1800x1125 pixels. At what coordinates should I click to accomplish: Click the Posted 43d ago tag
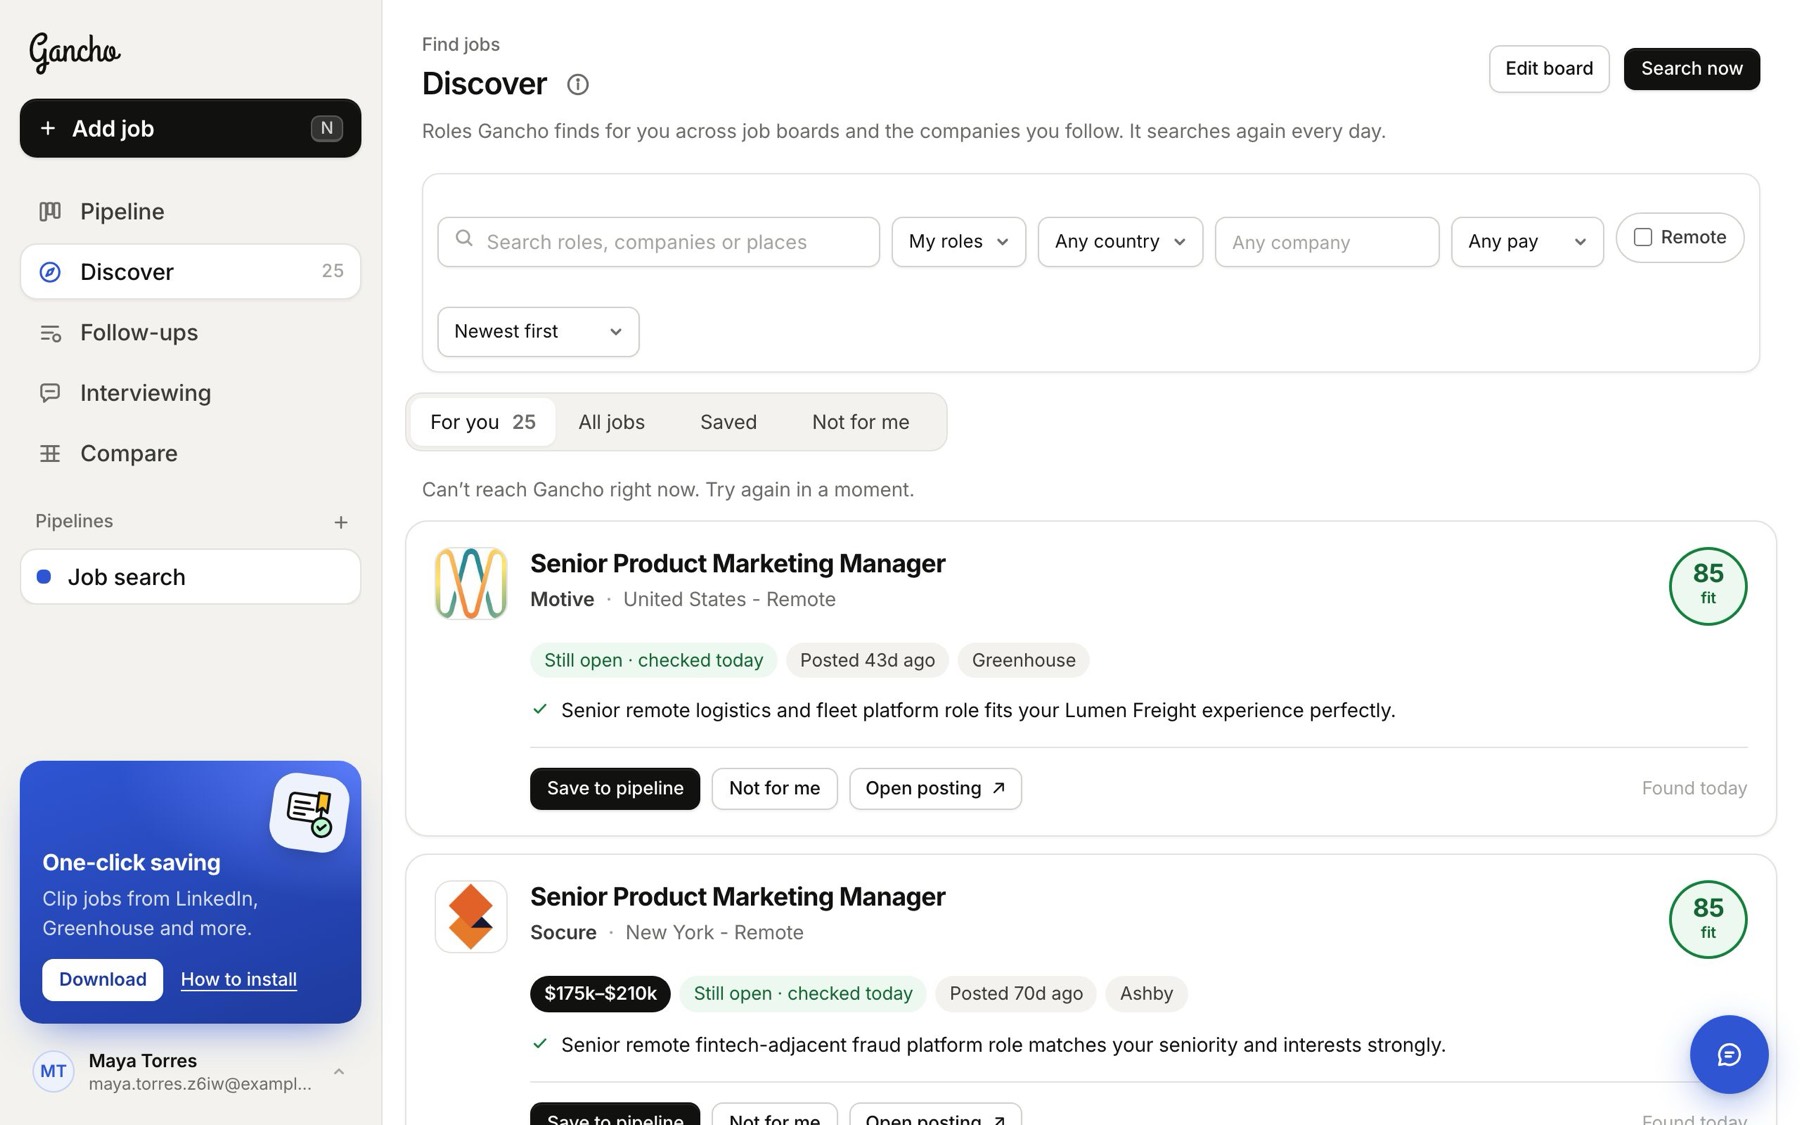[x=867, y=660]
